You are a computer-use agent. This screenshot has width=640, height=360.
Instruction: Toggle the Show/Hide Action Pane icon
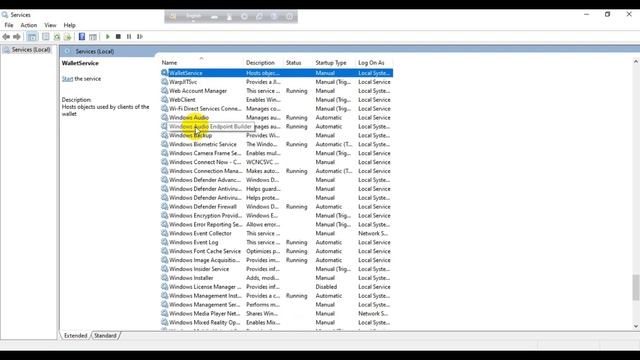(x=93, y=37)
